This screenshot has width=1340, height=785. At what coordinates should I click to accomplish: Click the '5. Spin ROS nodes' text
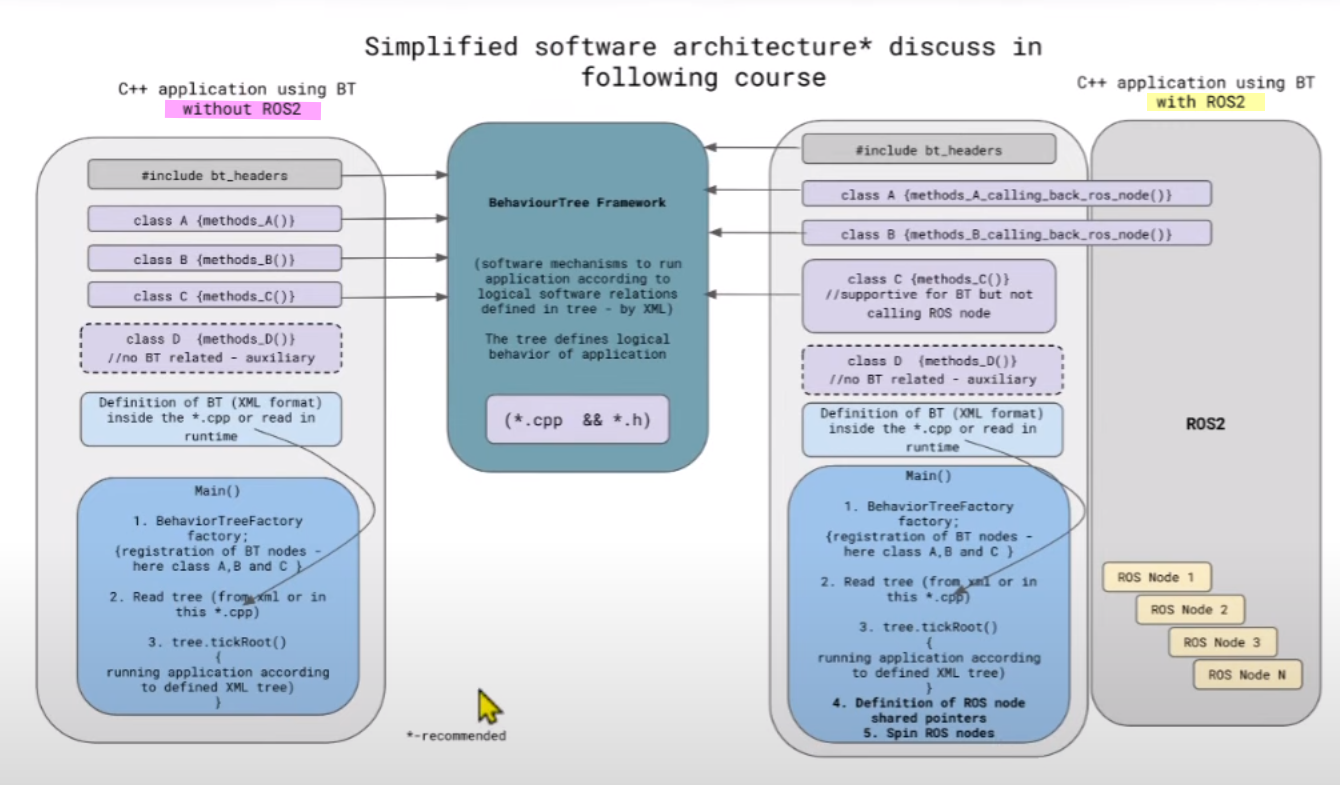tap(928, 733)
